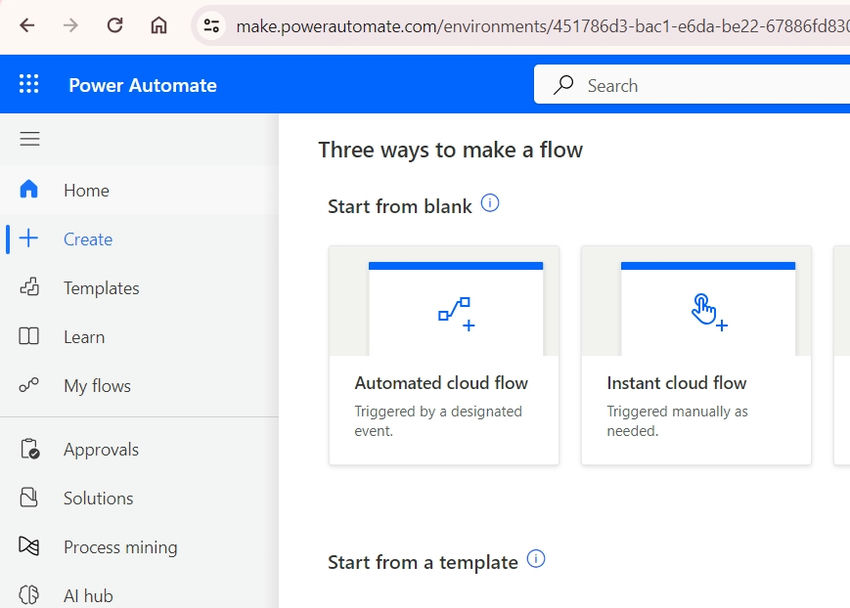Open the Microsoft app launcher waffle icon
Screen dimensions: 850x608
(29, 84)
